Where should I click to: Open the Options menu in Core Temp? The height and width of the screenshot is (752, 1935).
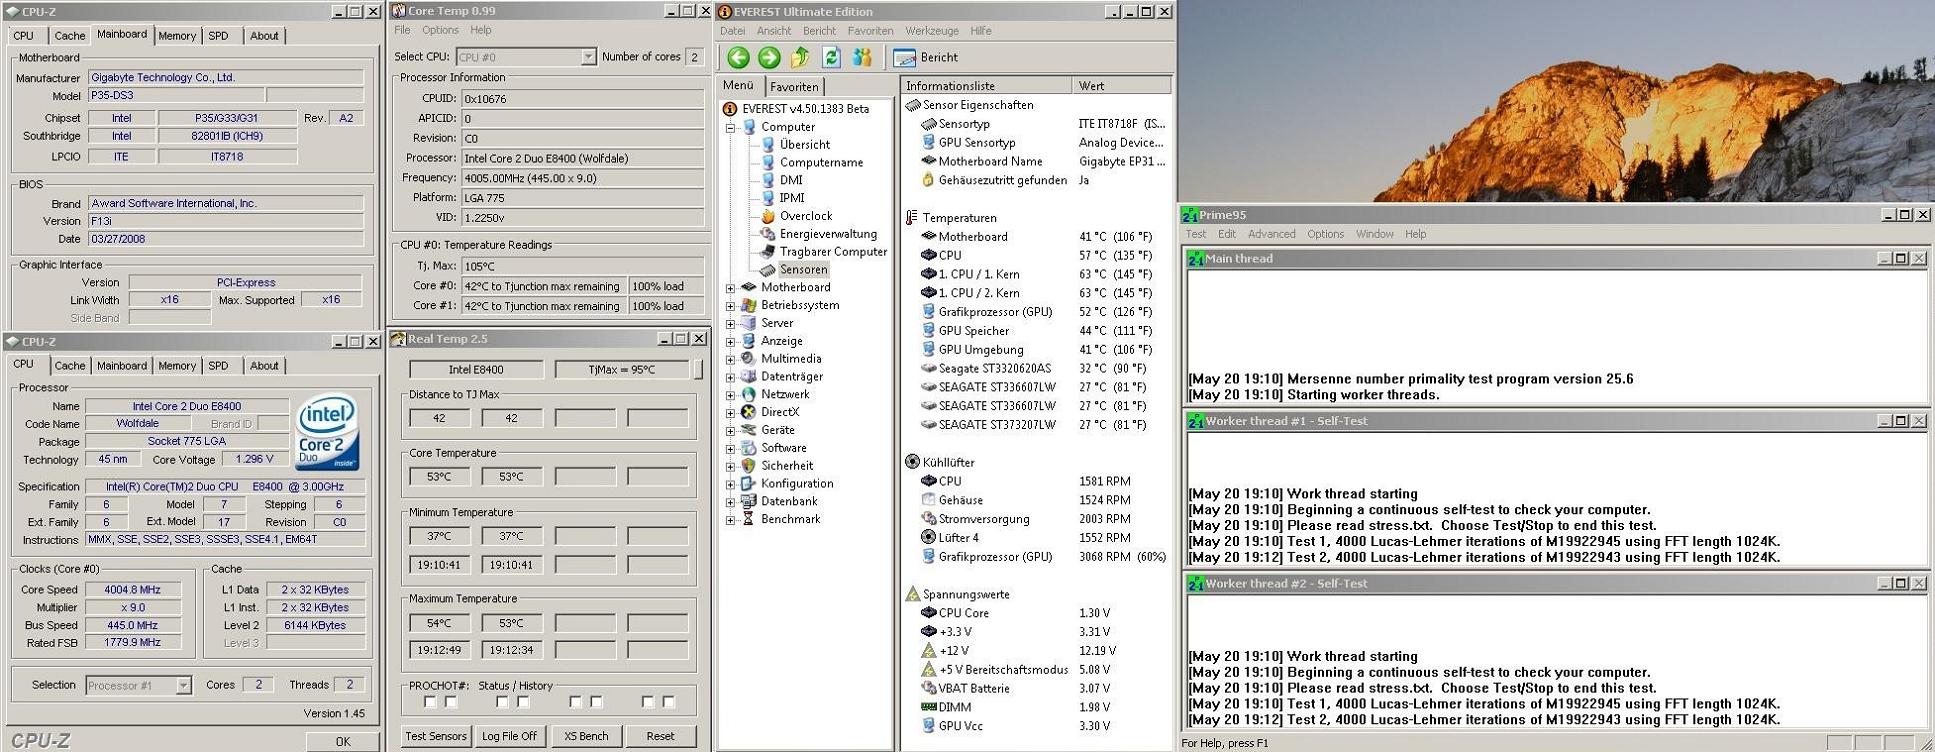(440, 30)
